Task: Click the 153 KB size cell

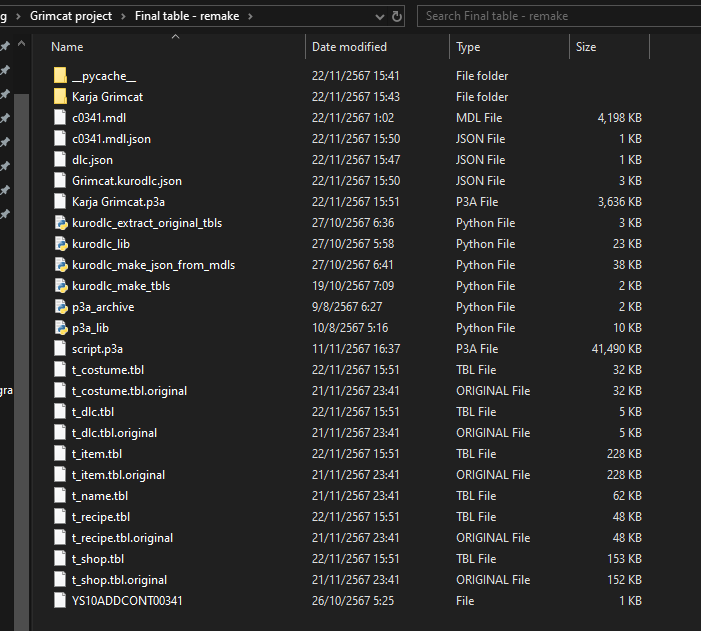Action: point(624,559)
